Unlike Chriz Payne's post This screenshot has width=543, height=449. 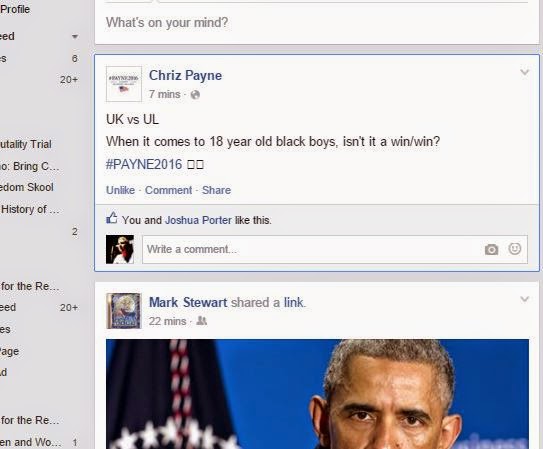coord(120,190)
